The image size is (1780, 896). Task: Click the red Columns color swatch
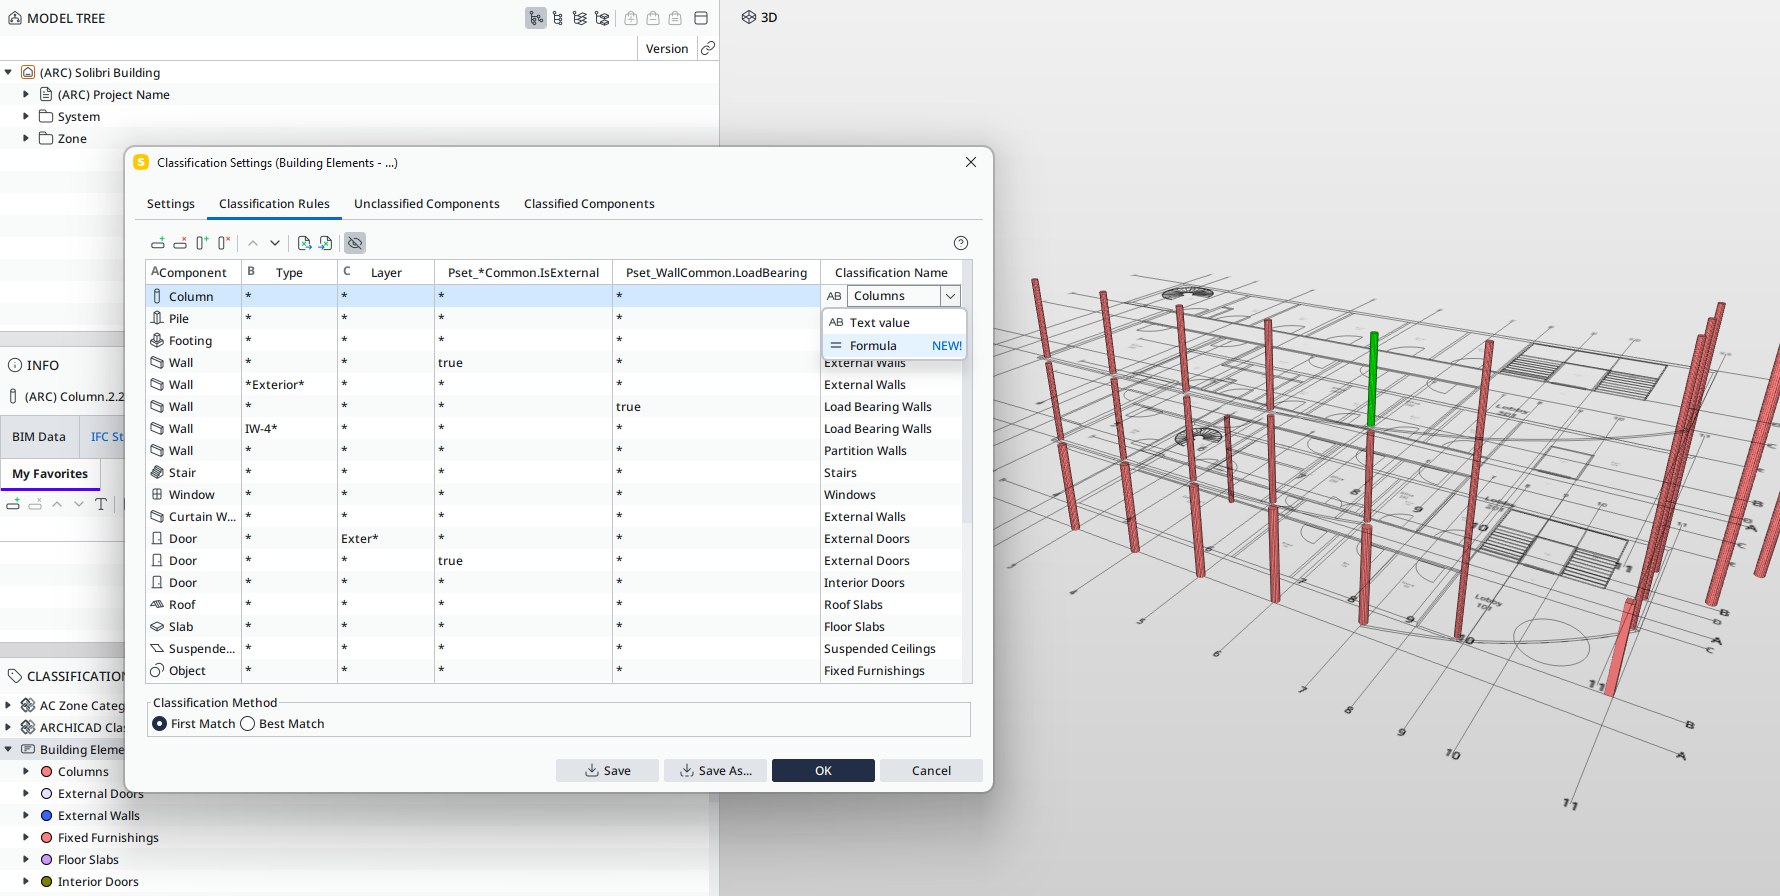[46, 771]
